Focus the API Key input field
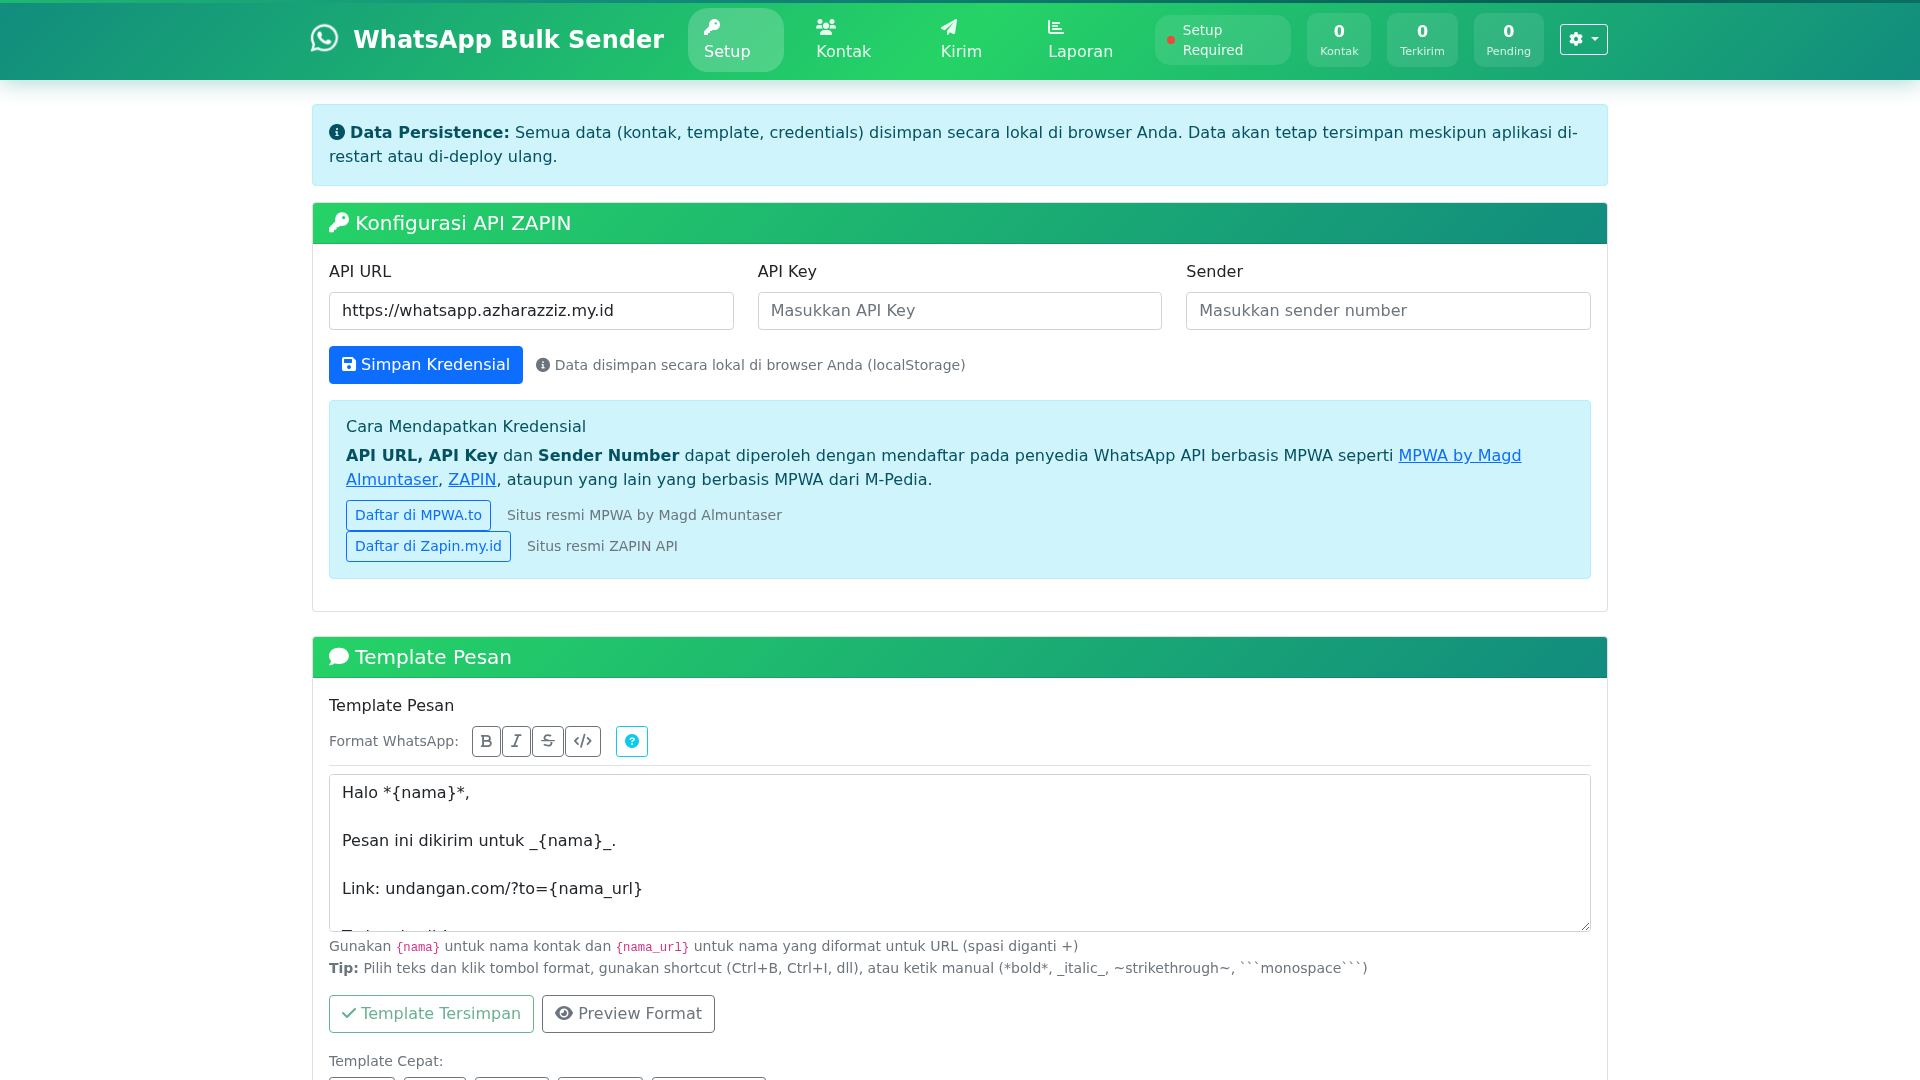The width and height of the screenshot is (1920, 1080). click(x=959, y=311)
